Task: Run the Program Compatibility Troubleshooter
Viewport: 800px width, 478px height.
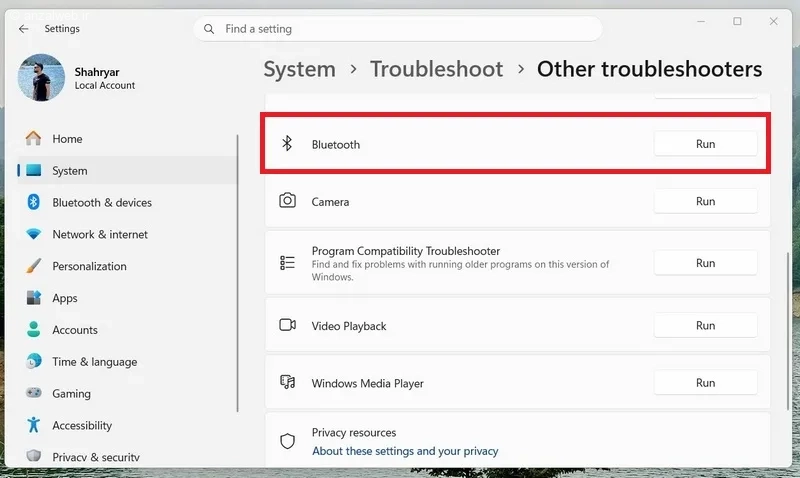Action: pyautogui.click(x=705, y=263)
